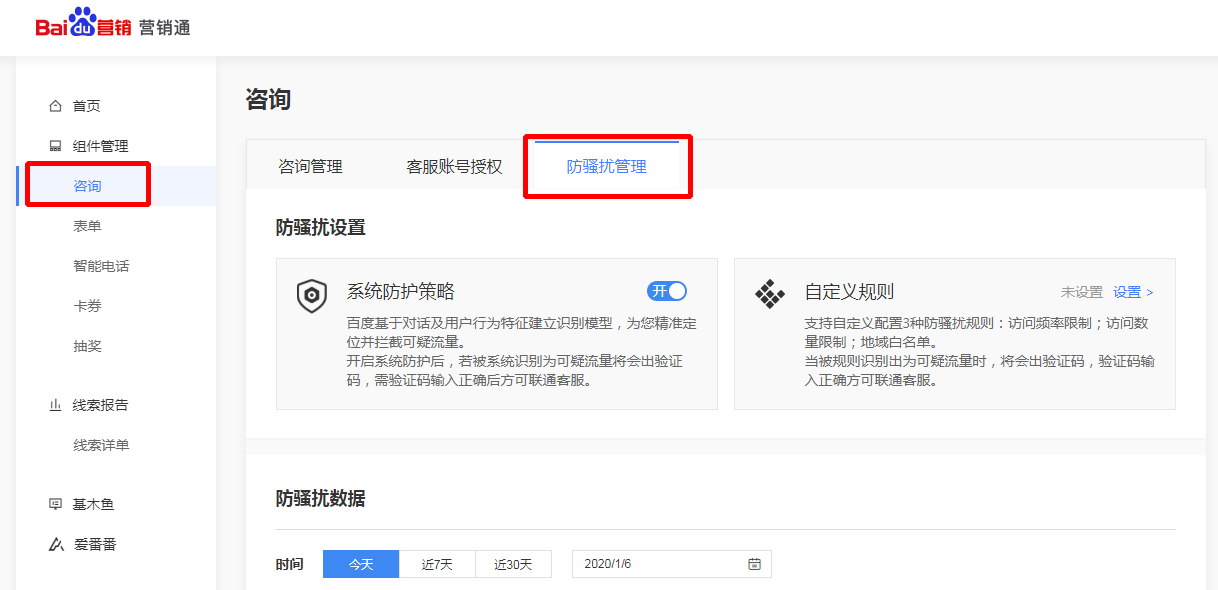Viewport: 1218px width, 590px height.
Task: Switch to the 咨询管理 tab
Action: pos(311,166)
